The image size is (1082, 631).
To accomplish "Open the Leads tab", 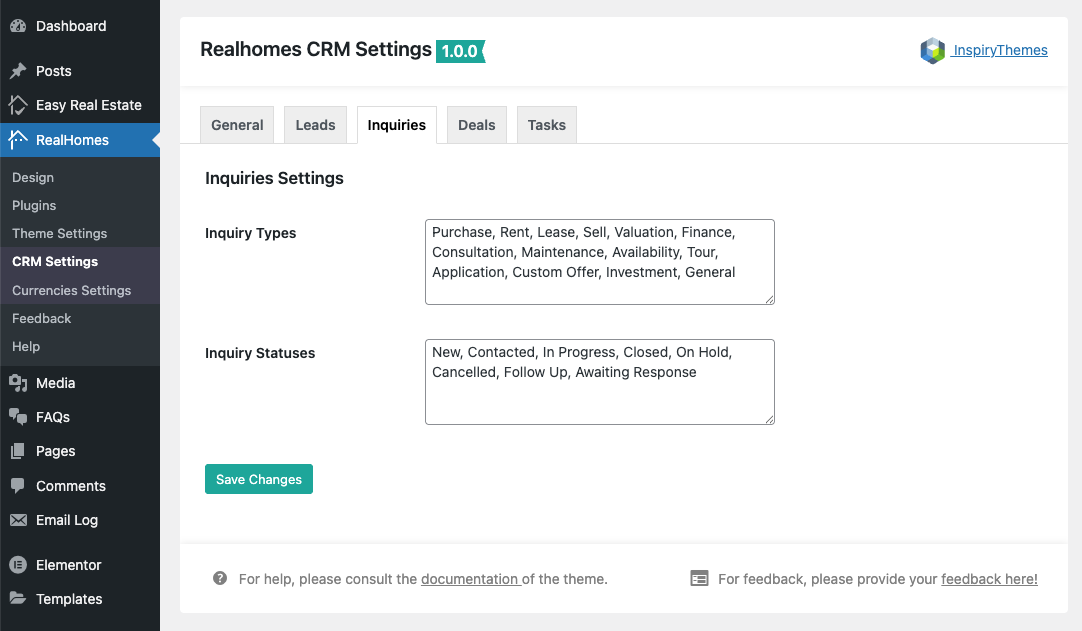I will 315,125.
